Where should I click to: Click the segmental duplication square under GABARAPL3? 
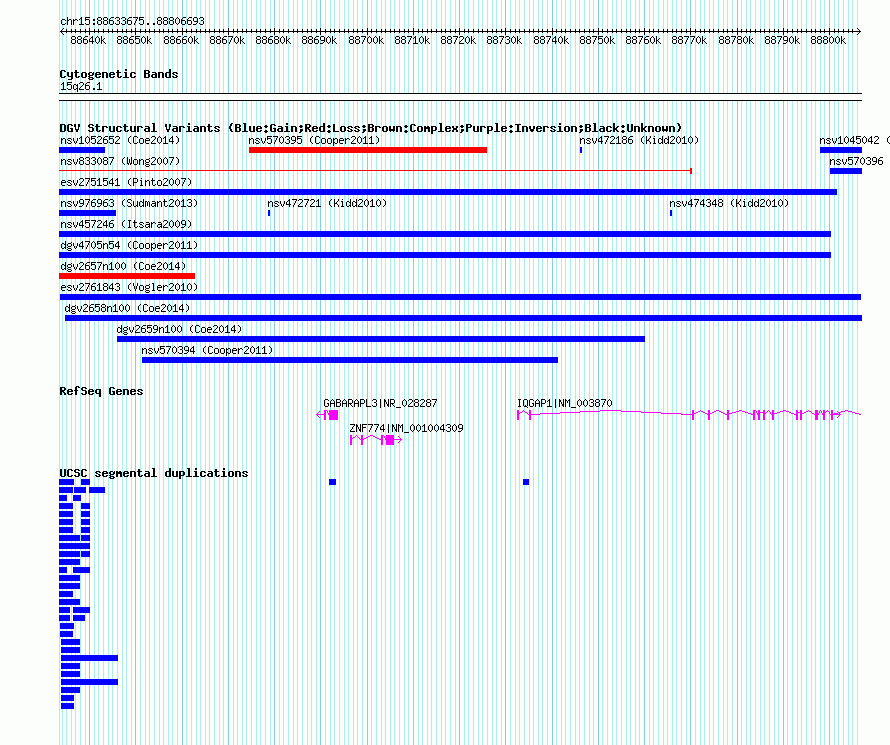pyautogui.click(x=333, y=482)
